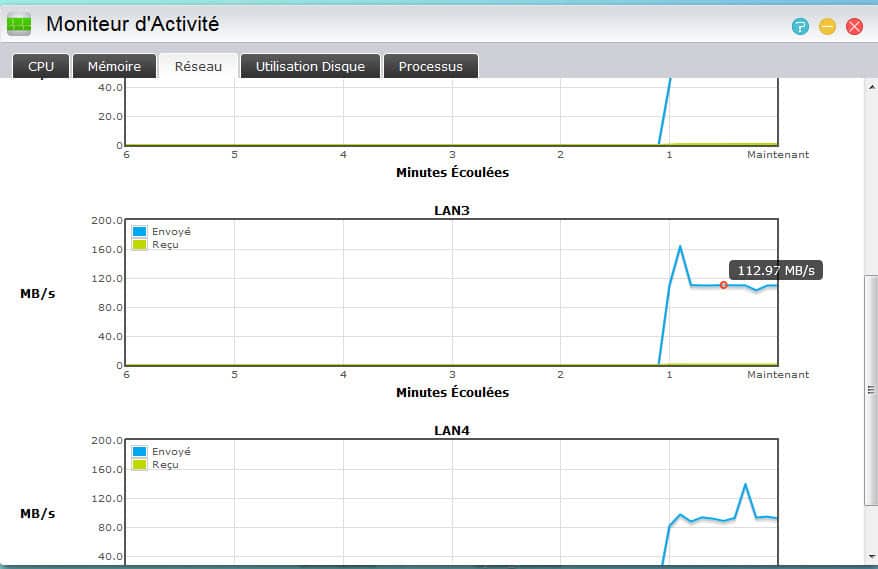
Task: Click the 200.0 axis value on LAN3
Action: click(x=107, y=221)
